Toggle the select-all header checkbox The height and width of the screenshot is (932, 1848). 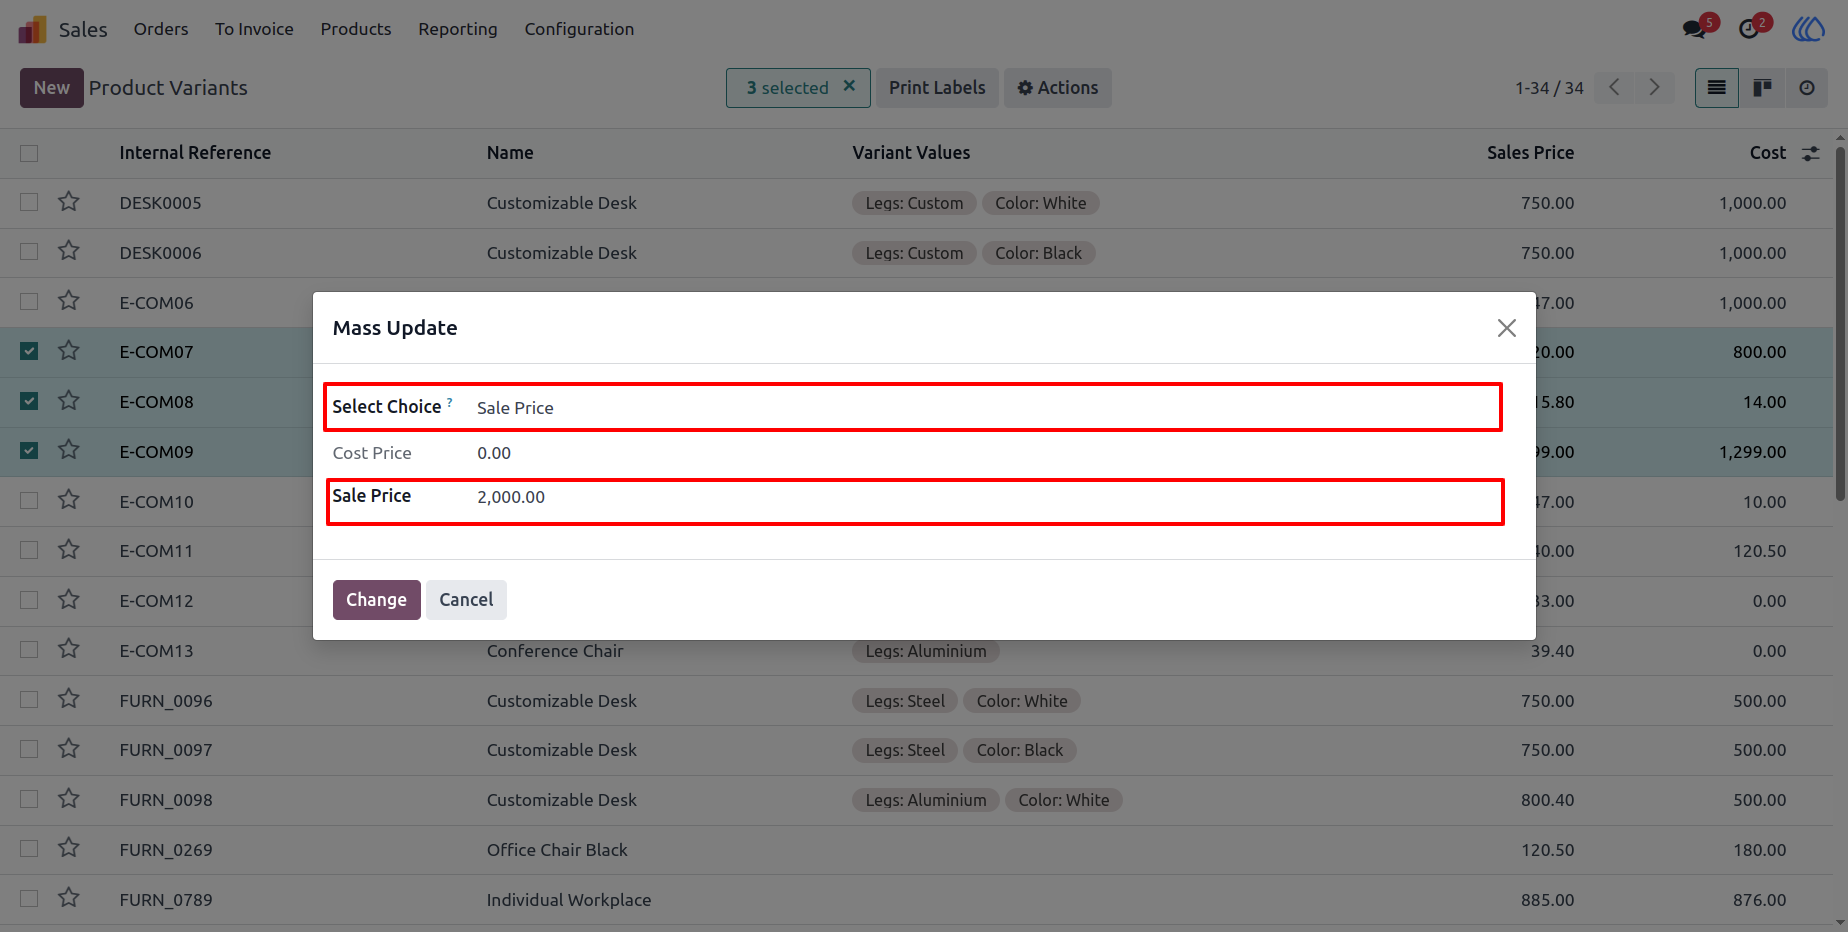pos(29,153)
